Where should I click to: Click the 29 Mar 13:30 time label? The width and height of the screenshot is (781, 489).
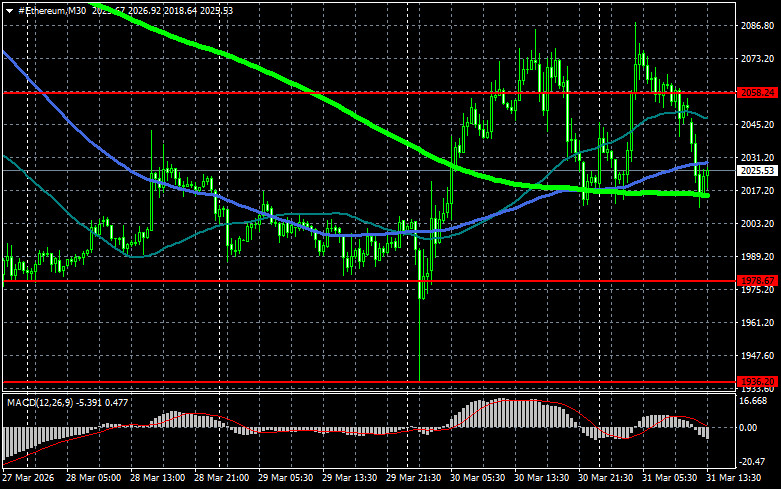tap(349, 478)
